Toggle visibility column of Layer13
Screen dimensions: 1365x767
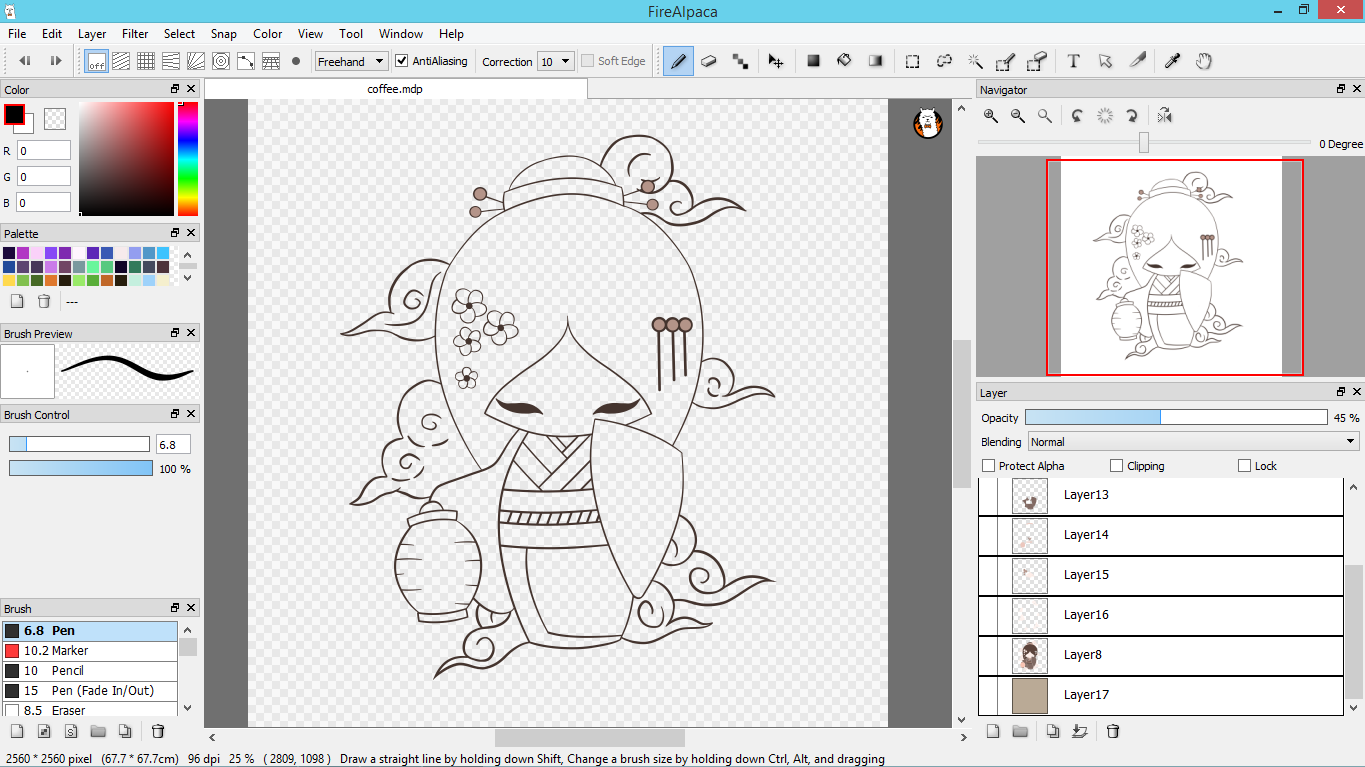coord(989,495)
